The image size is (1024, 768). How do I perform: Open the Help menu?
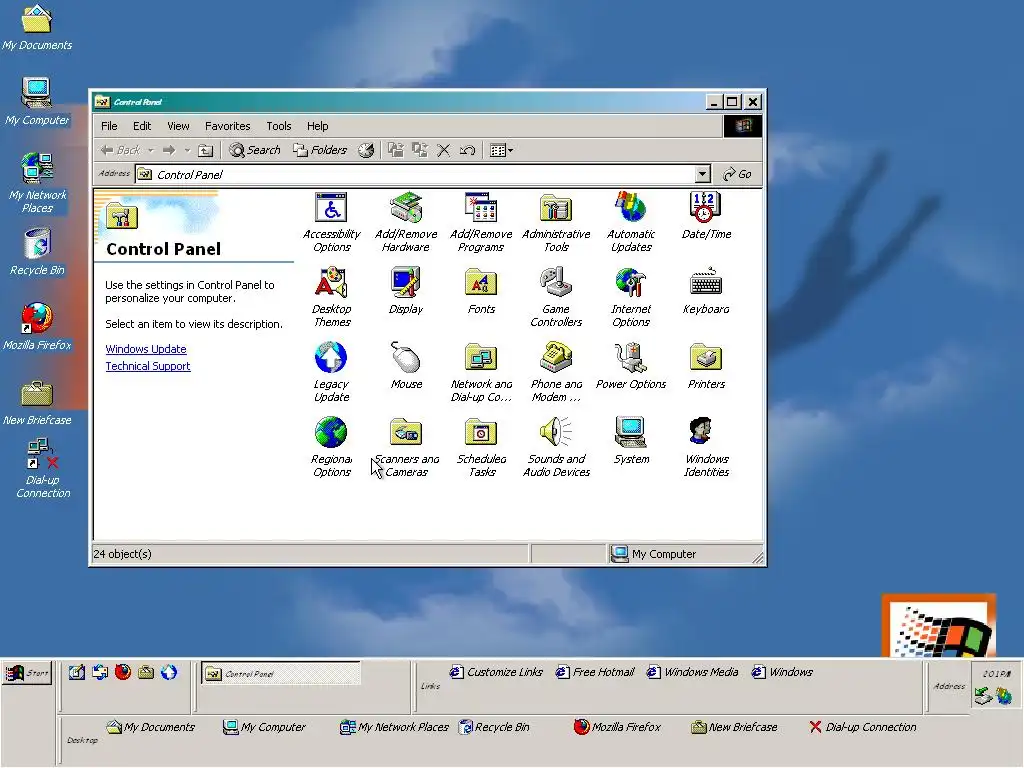[x=317, y=126]
